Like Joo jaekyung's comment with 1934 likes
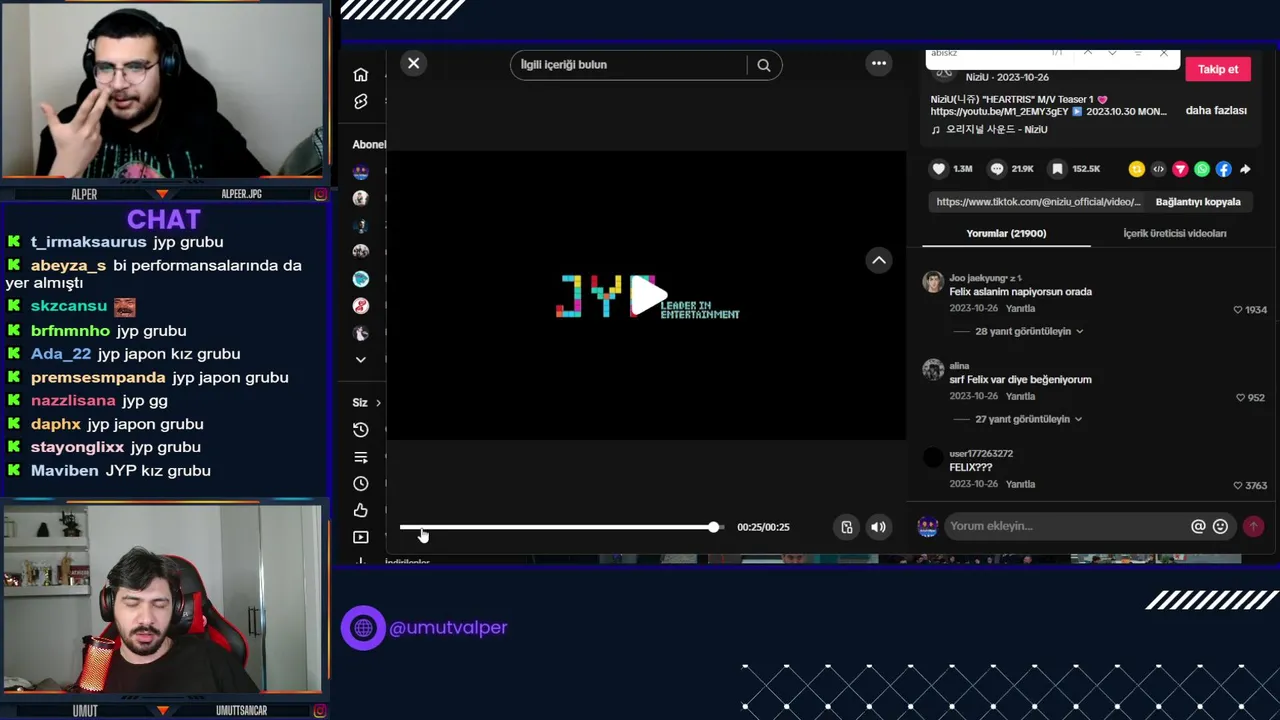Image resolution: width=1280 pixels, height=720 pixels. (x=1238, y=310)
